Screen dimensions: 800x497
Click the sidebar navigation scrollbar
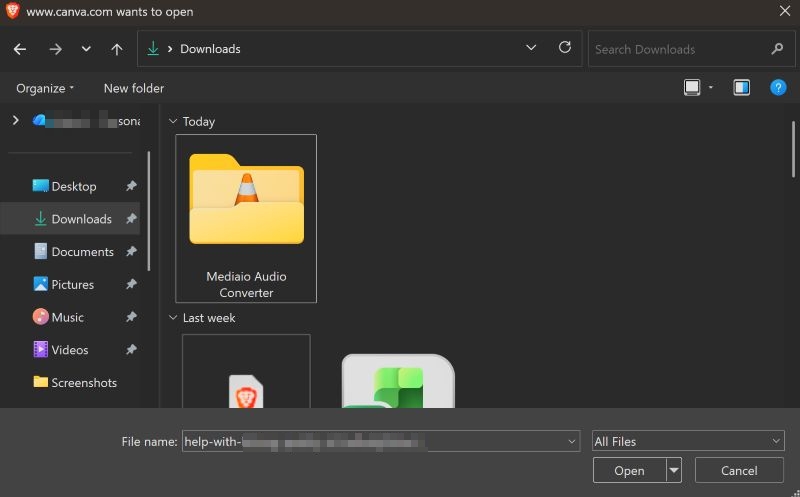148,211
